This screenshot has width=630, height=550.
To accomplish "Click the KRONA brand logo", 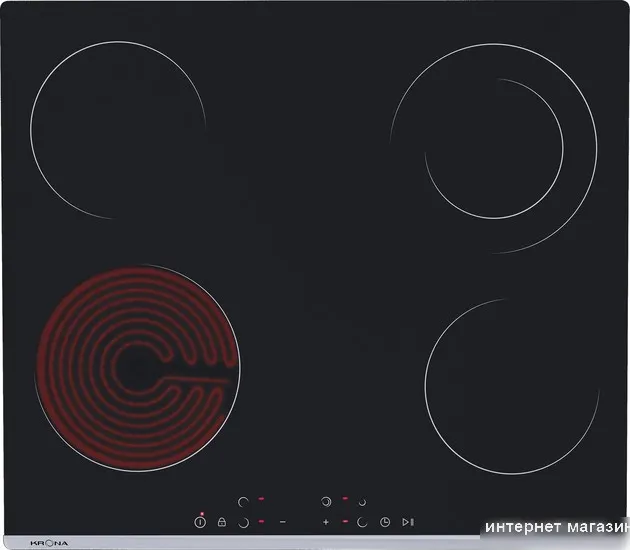I will pos(49,543).
